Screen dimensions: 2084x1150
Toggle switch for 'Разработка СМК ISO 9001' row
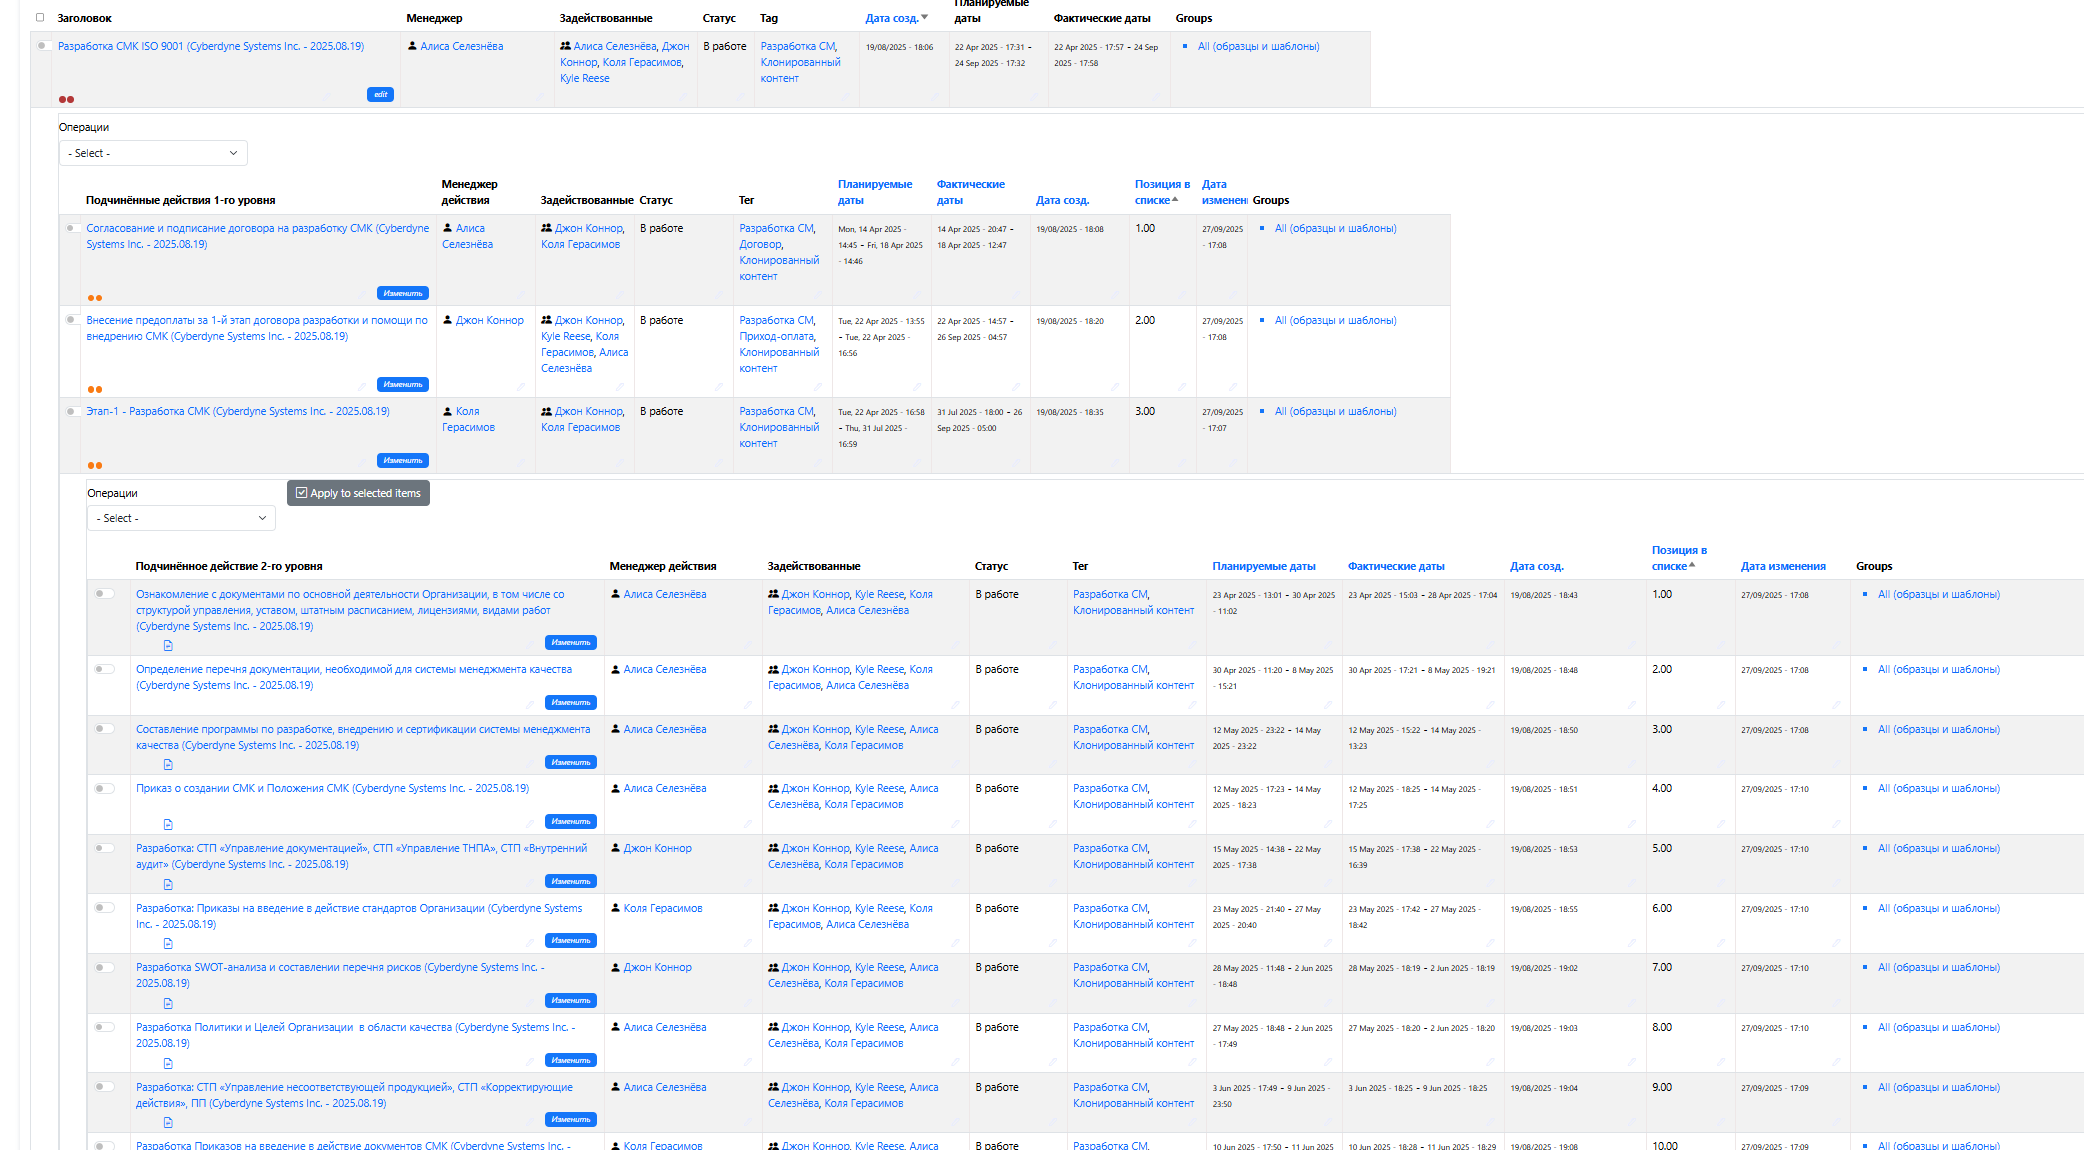pyautogui.click(x=44, y=46)
